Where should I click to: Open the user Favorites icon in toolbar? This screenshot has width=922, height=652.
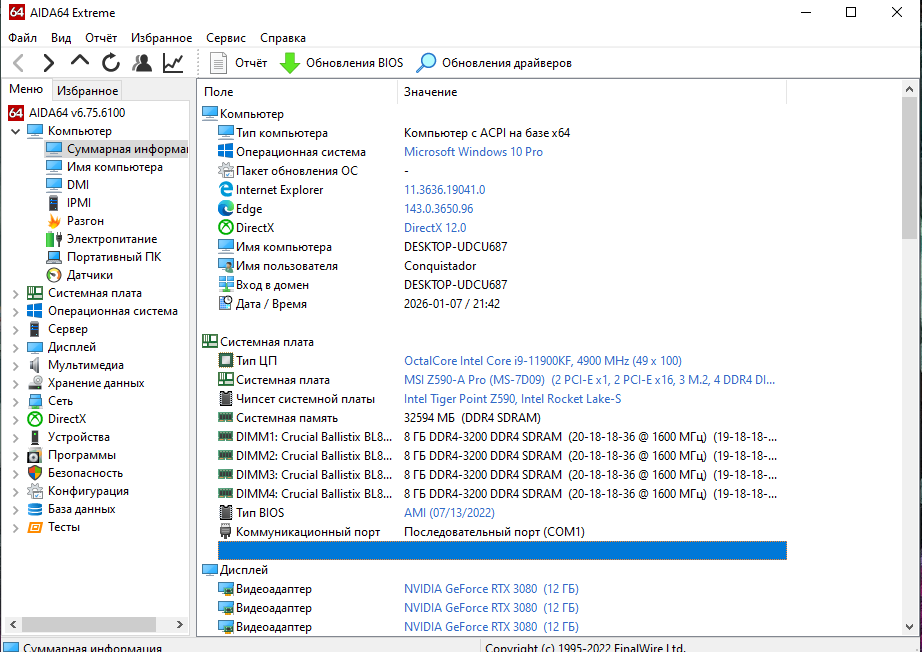point(142,63)
